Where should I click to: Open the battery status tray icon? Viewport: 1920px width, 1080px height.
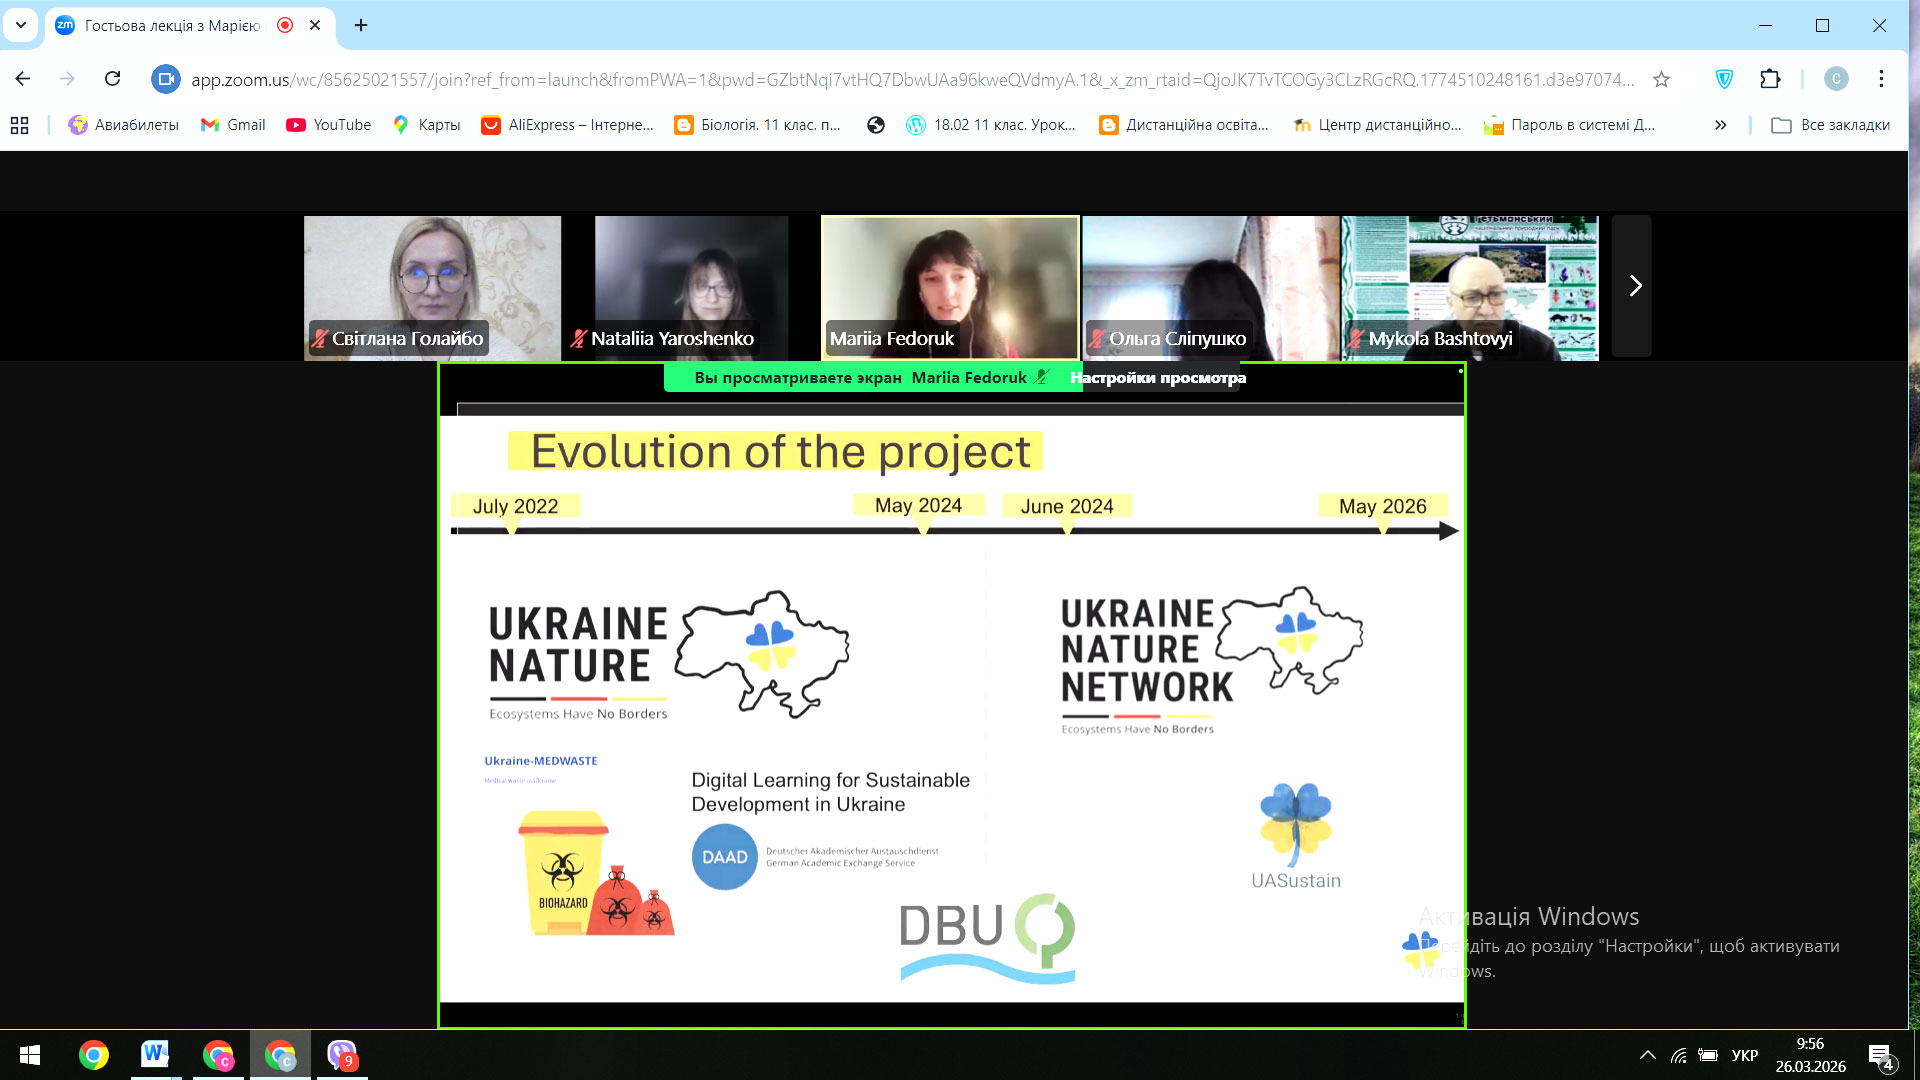[1708, 1055]
